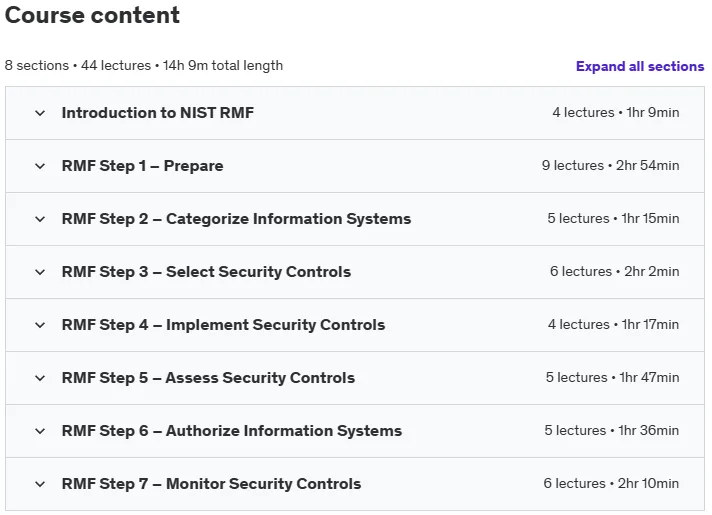Click the 5 lectures • 1hr 47min text
Image resolution: width=712 pixels, height=515 pixels.
click(613, 377)
